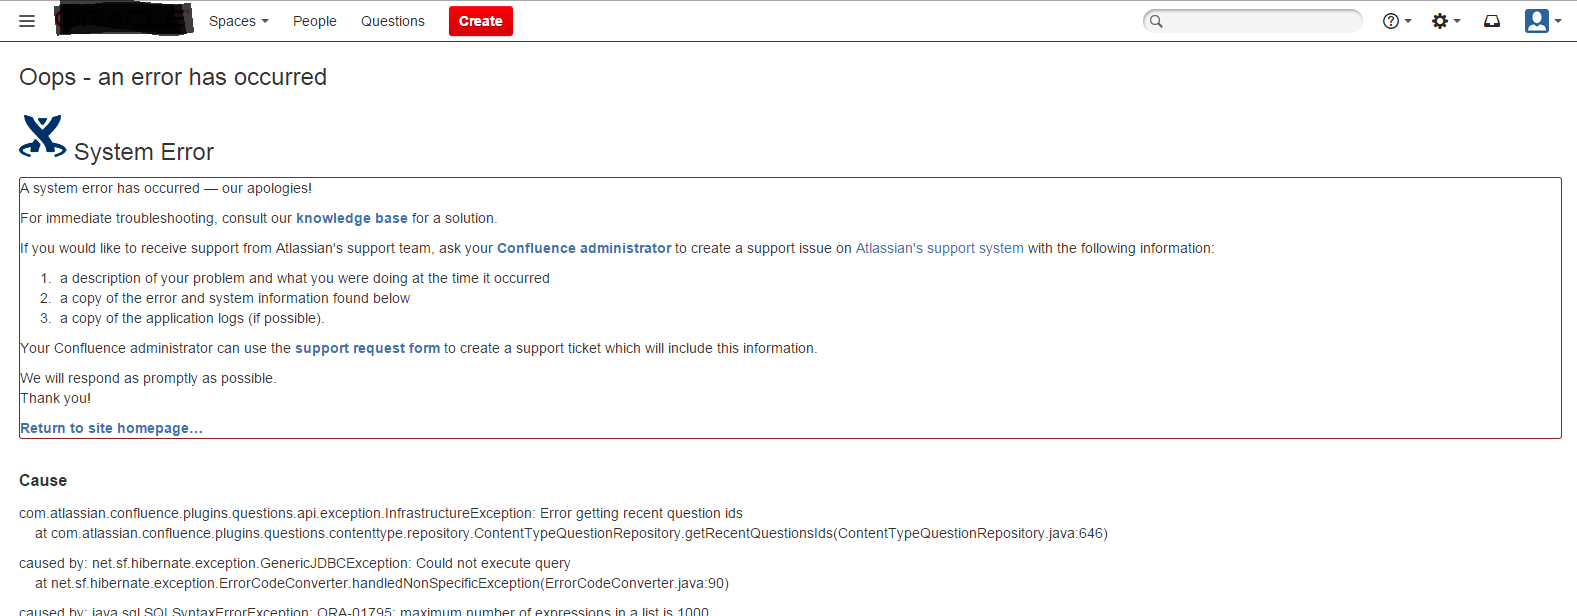
Task: Go to the Questions section
Action: click(x=393, y=21)
